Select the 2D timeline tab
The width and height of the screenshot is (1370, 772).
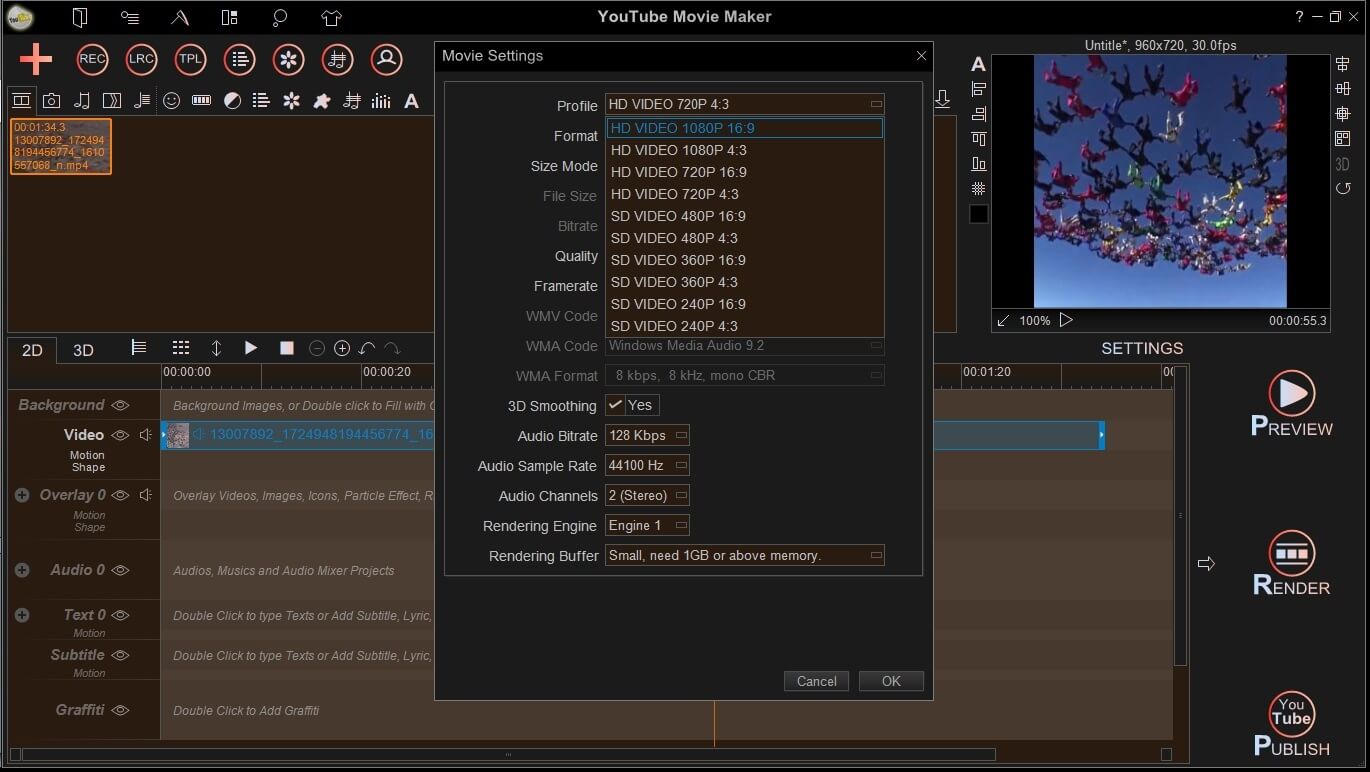click(x=31, y=350)
